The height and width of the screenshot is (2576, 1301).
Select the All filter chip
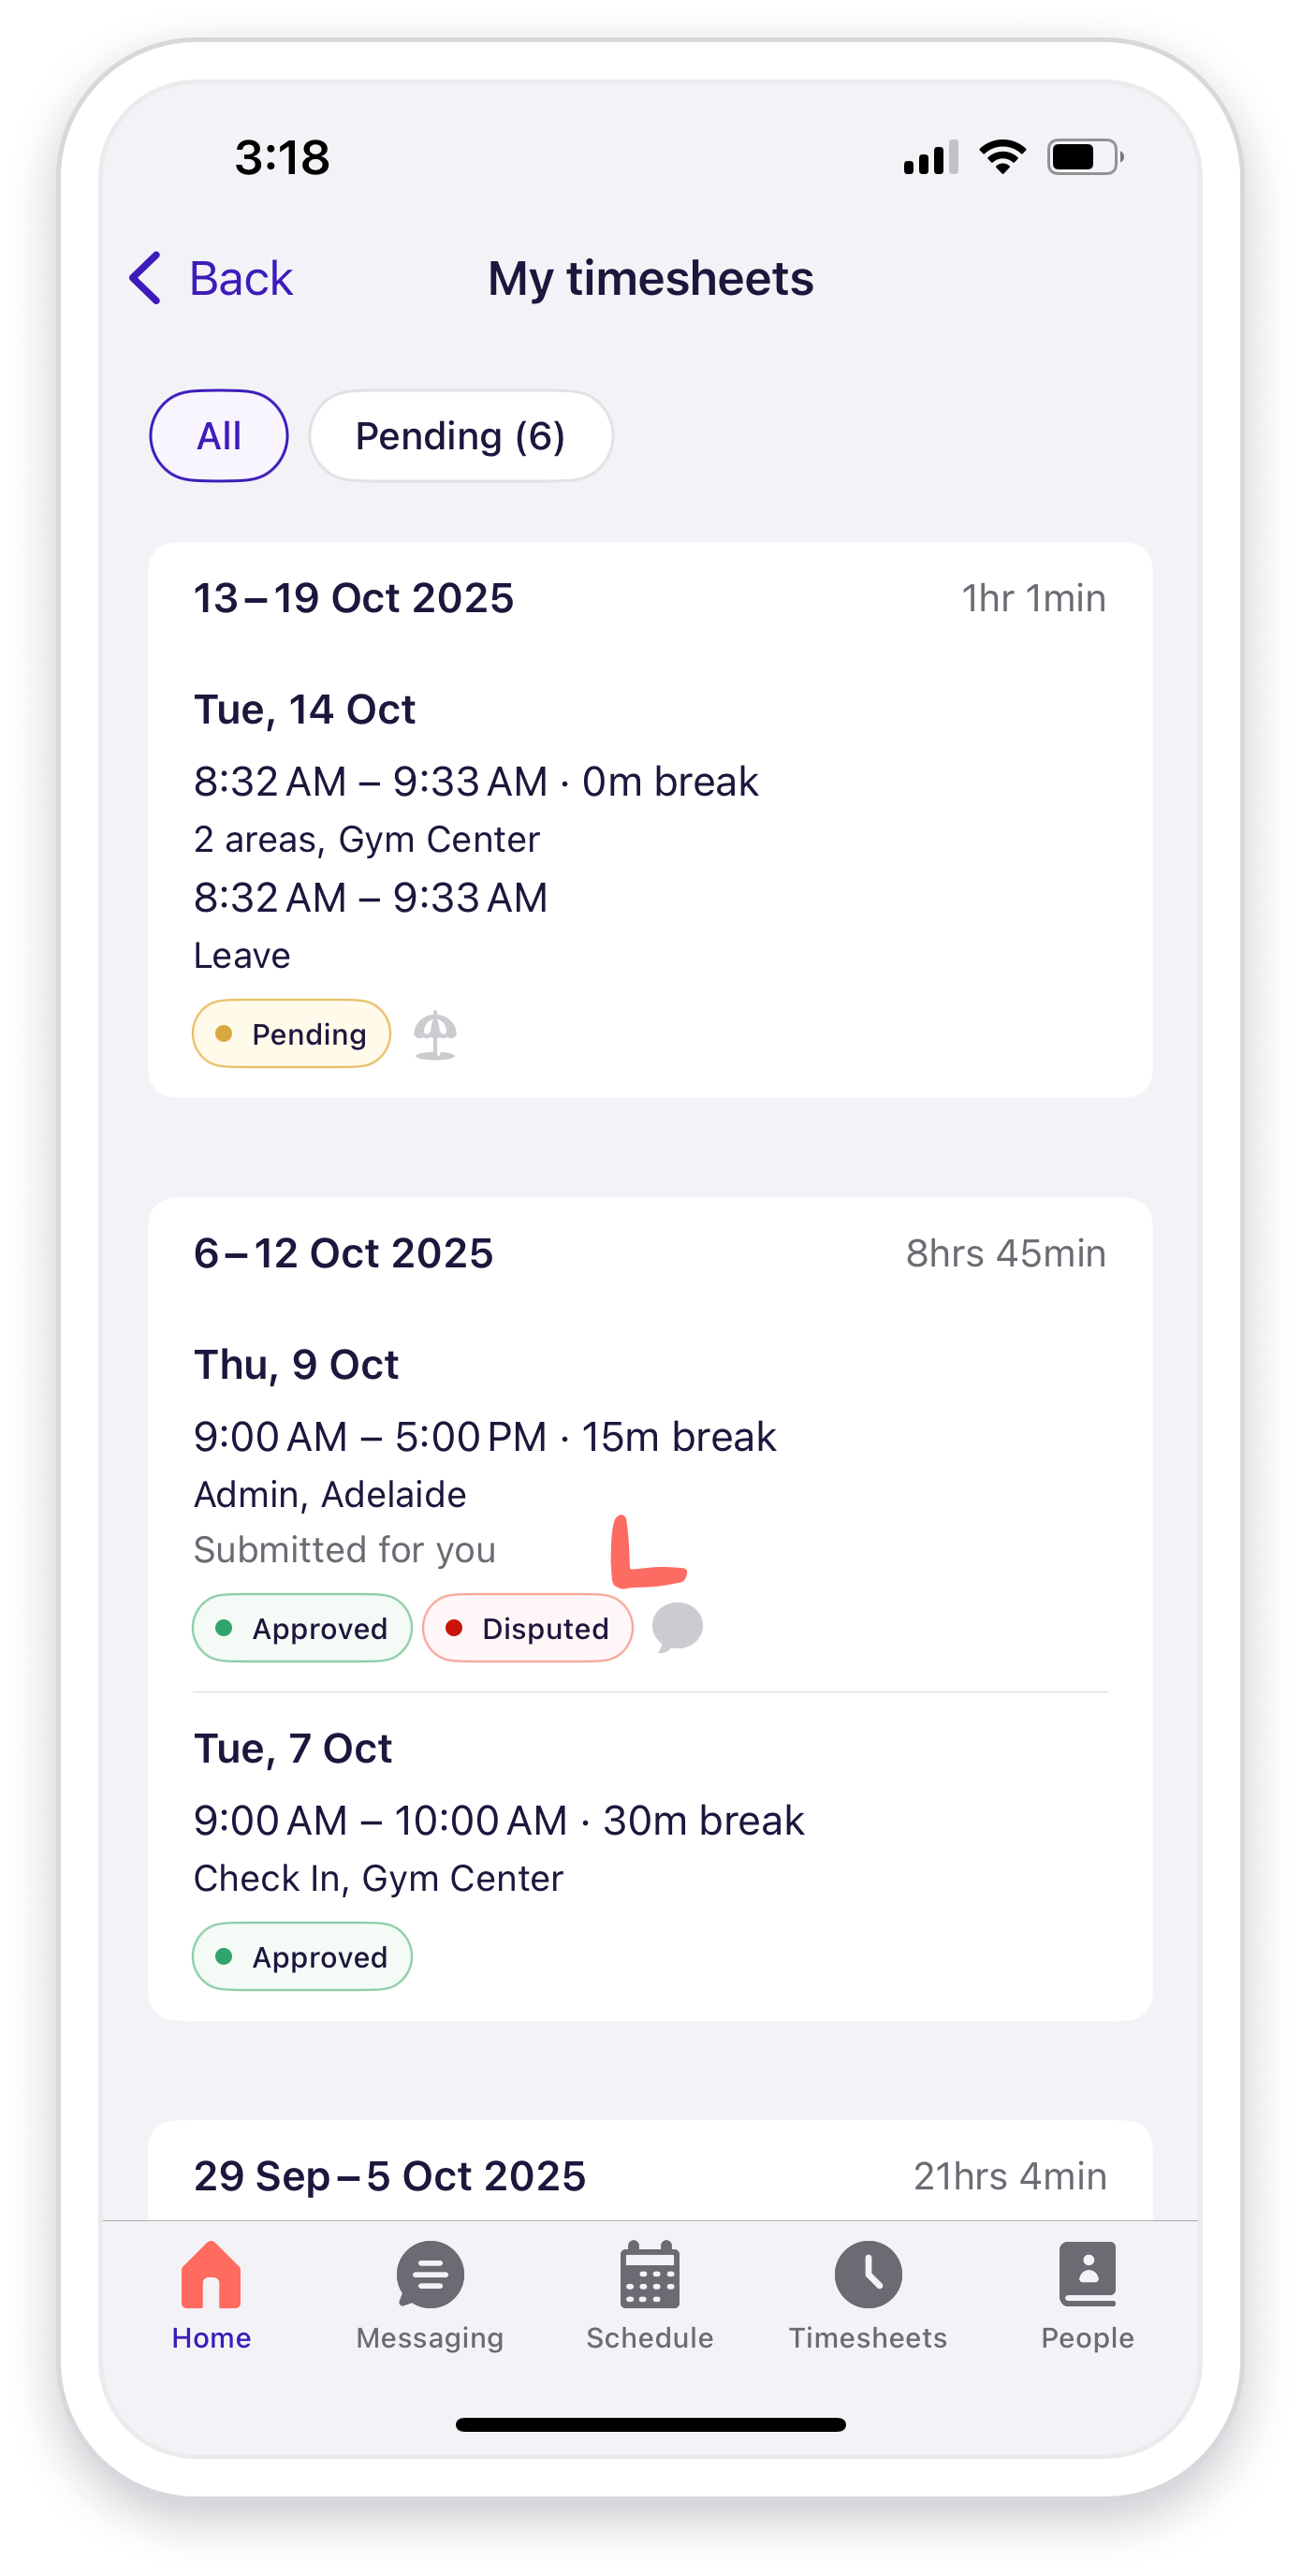tap(219, 436)
